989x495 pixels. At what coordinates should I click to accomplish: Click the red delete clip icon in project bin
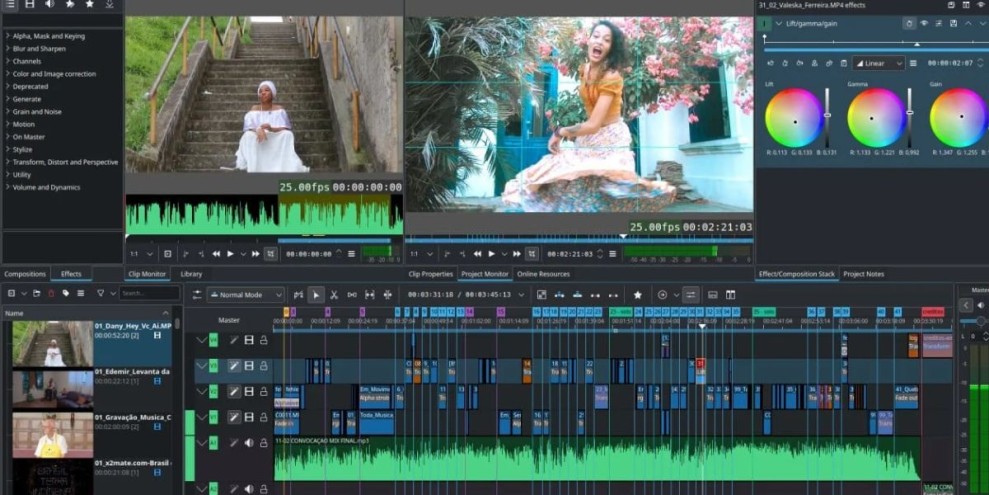(51, 293)
